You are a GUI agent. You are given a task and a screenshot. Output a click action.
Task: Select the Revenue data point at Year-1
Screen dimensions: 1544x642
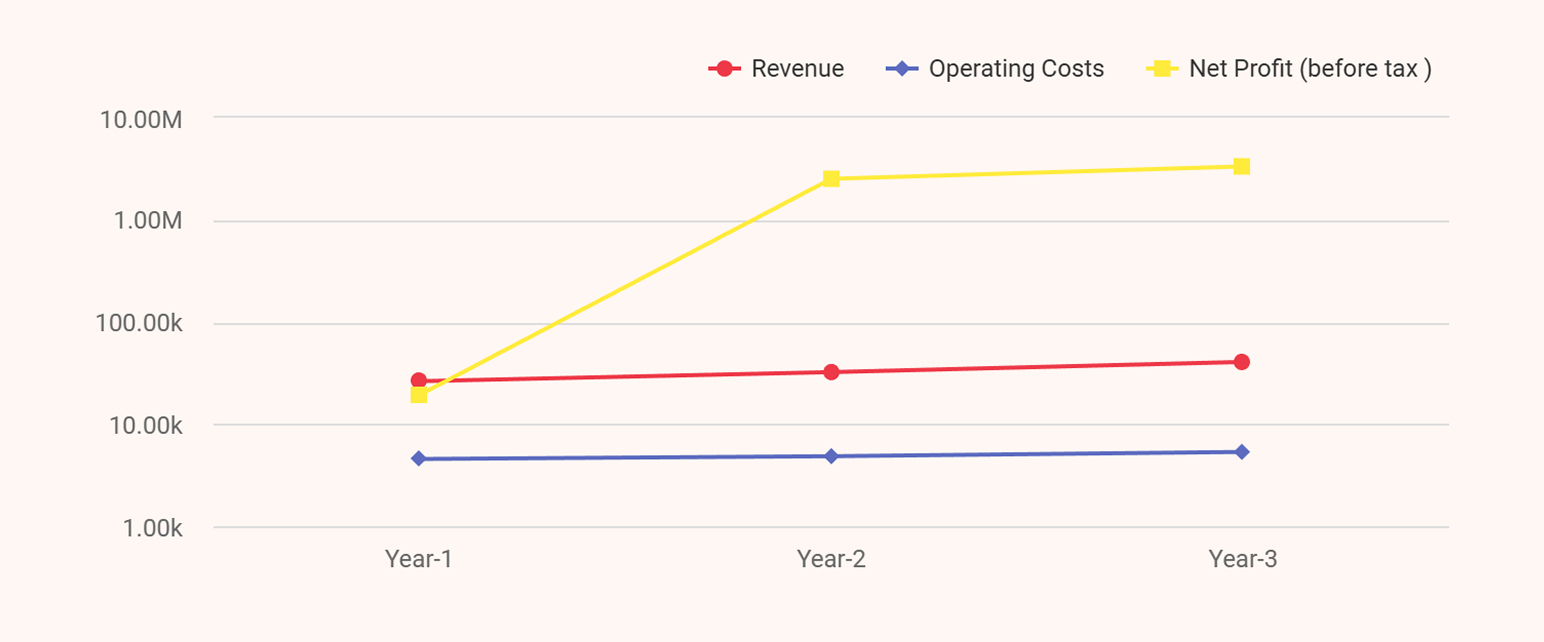[418, 380]
